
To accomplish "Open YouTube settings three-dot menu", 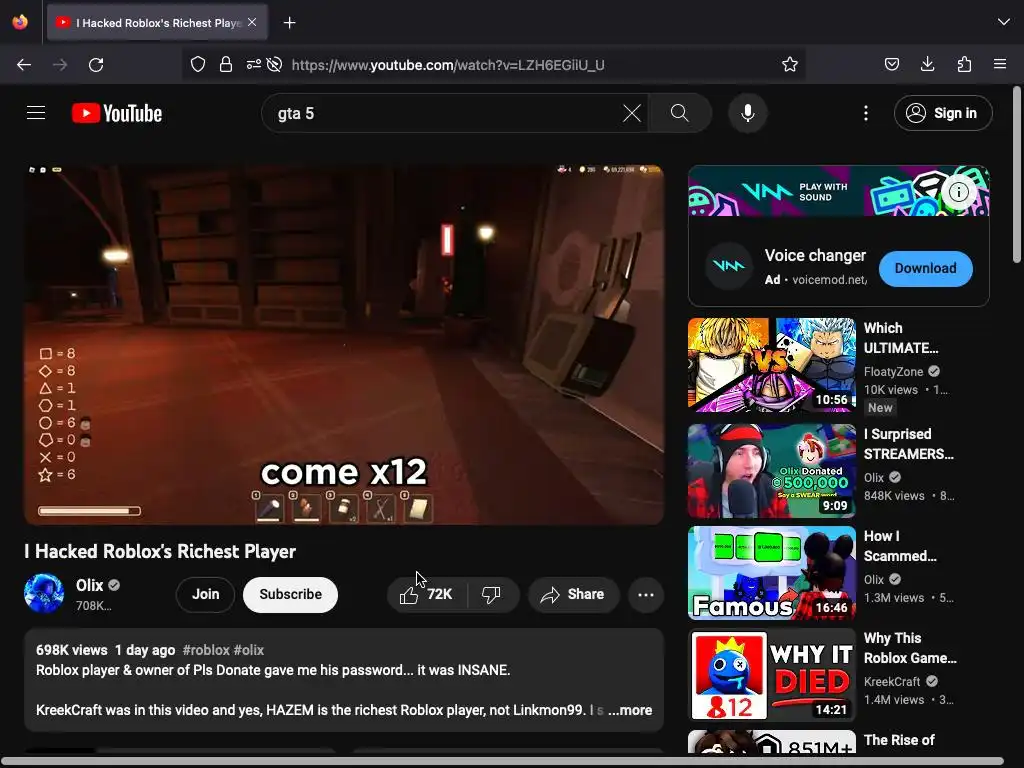I will click(866, 113).
